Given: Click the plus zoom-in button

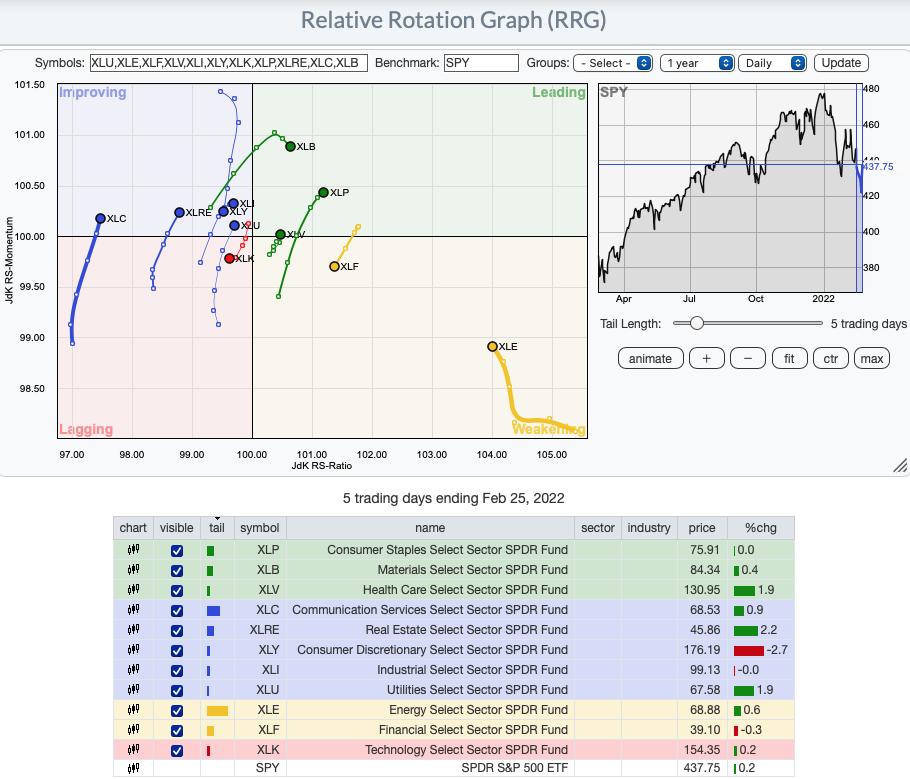Looking at the screenshot, I should pos(706,359).
